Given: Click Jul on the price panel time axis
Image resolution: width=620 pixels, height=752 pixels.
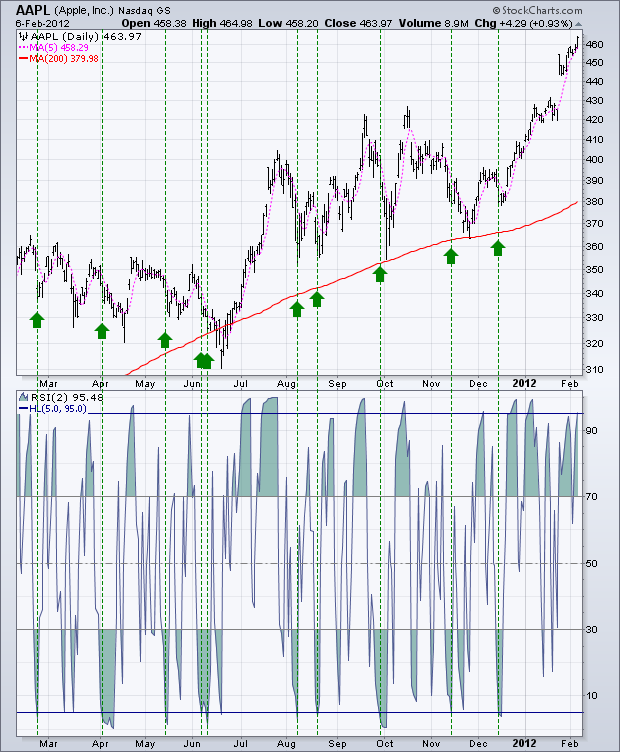Looking at the screenshot, I should tap(241, 384).
